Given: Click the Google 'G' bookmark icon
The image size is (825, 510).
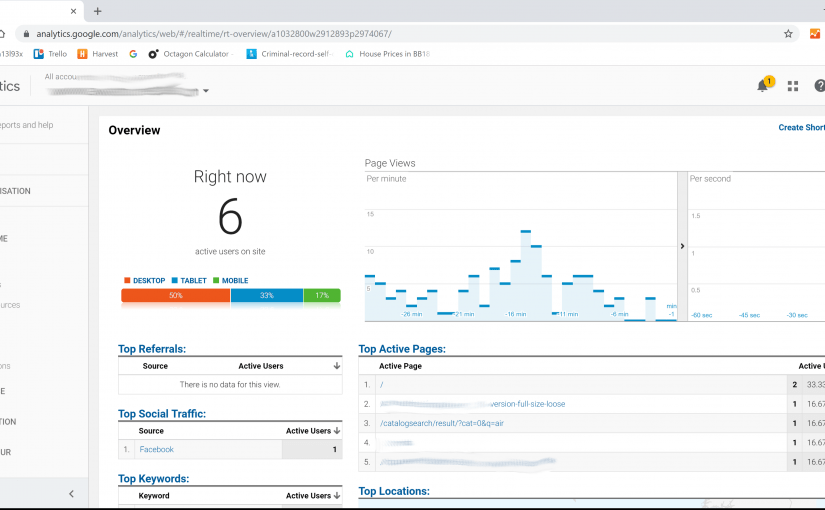Looking at the screenshot, I should click(x=133, y=54).
